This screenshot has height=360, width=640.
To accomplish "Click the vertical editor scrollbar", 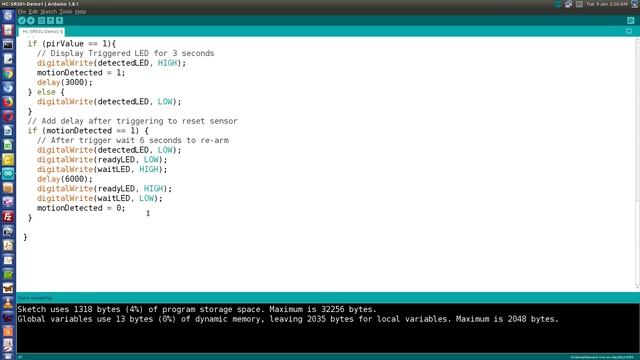I will coord(637,163).
